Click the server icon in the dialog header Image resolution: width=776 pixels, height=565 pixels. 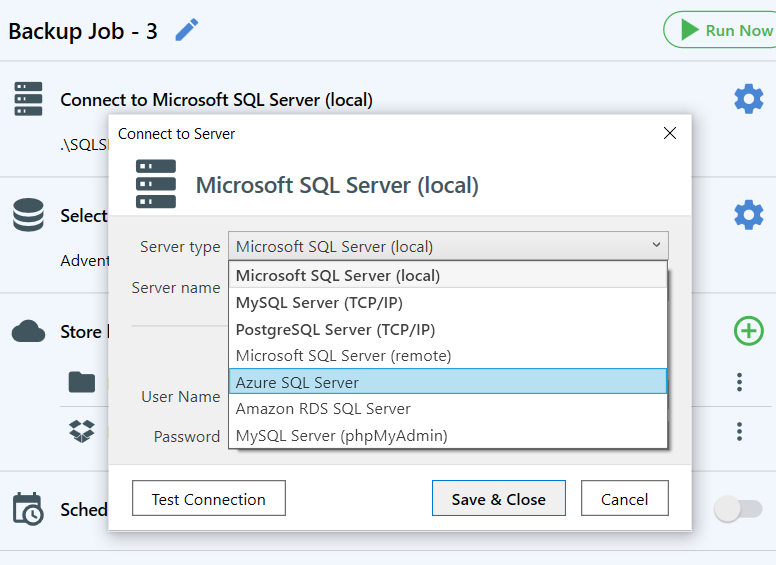pos(156,184)
